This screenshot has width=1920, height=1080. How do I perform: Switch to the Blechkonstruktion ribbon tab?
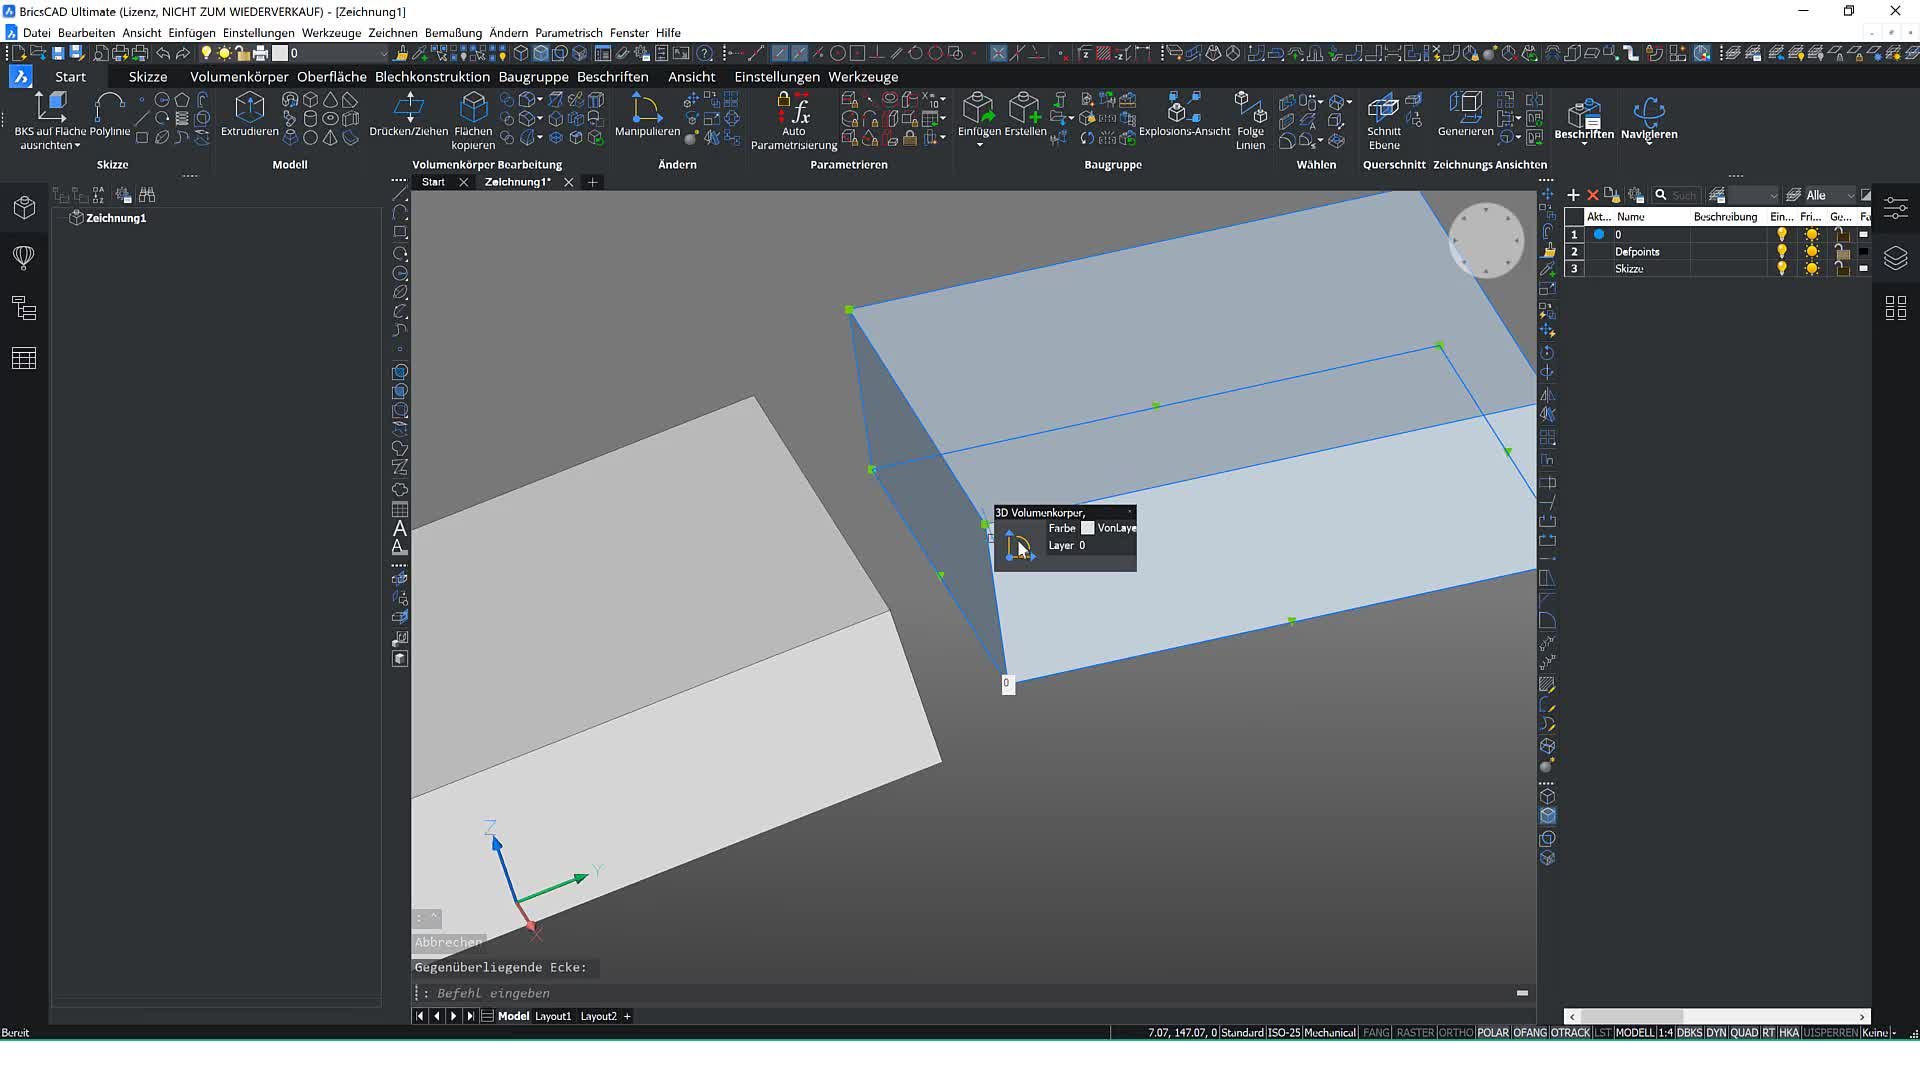(432, 76)
